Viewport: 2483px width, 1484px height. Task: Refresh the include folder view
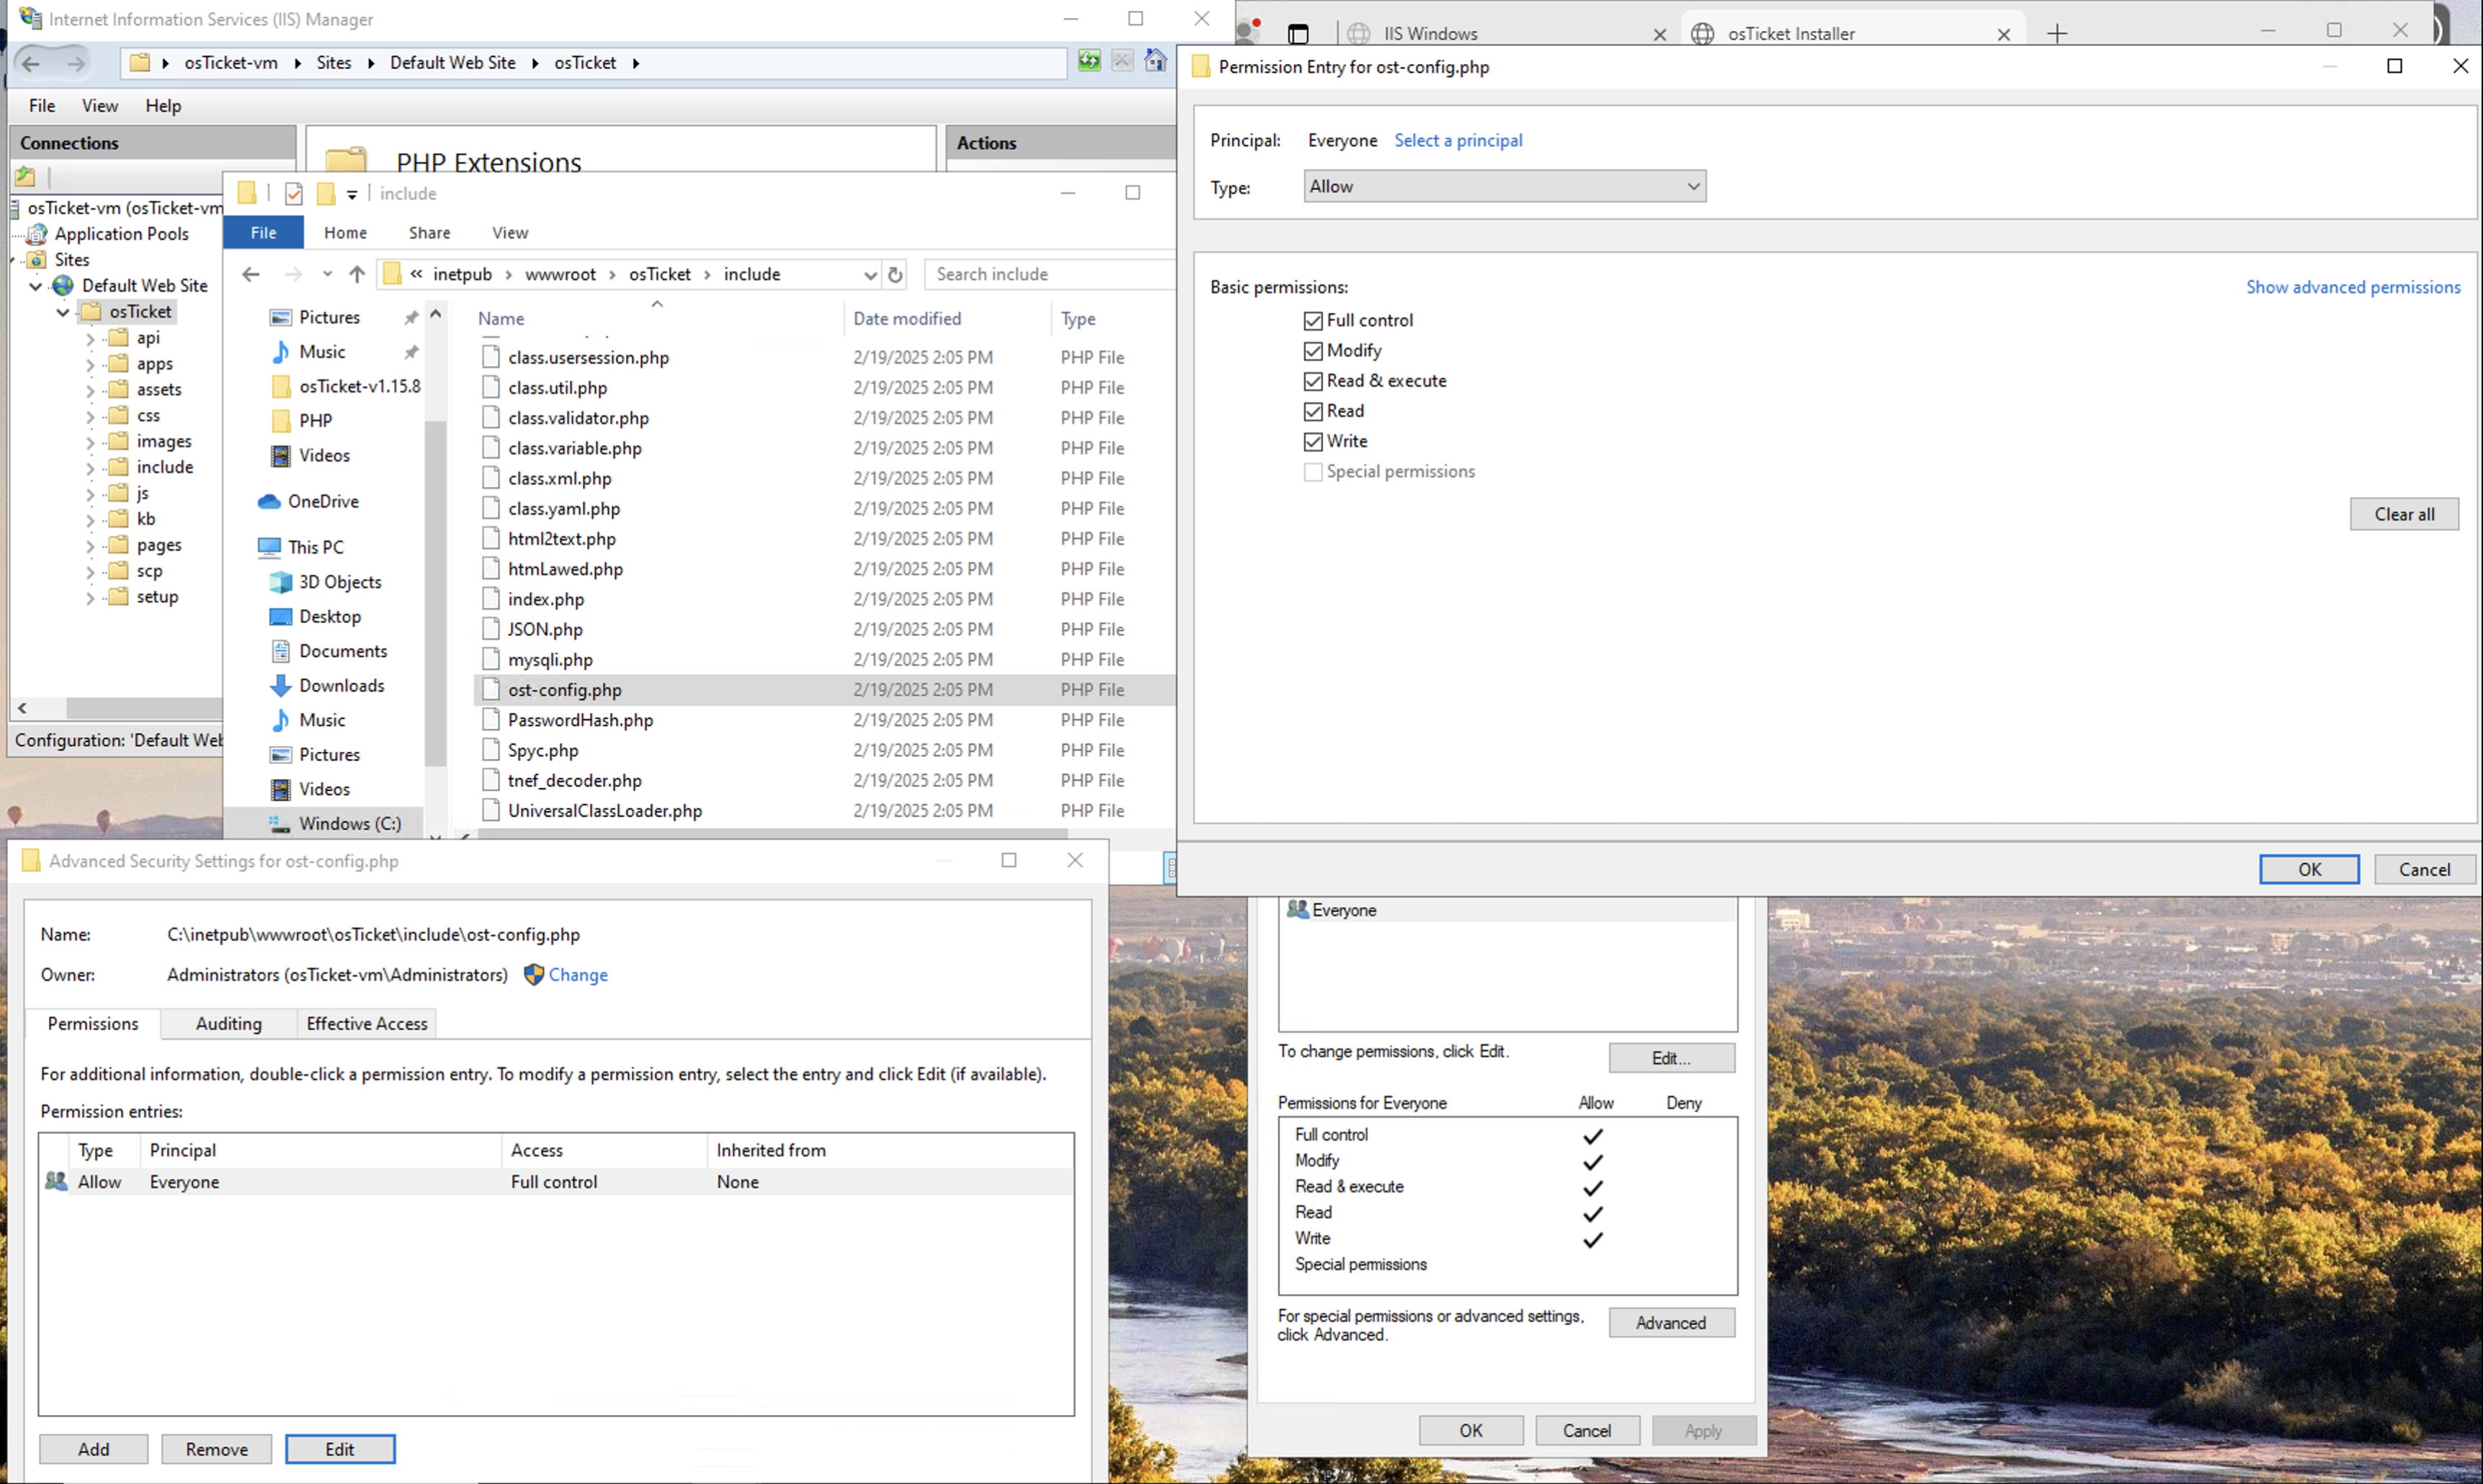click(895, 274)
